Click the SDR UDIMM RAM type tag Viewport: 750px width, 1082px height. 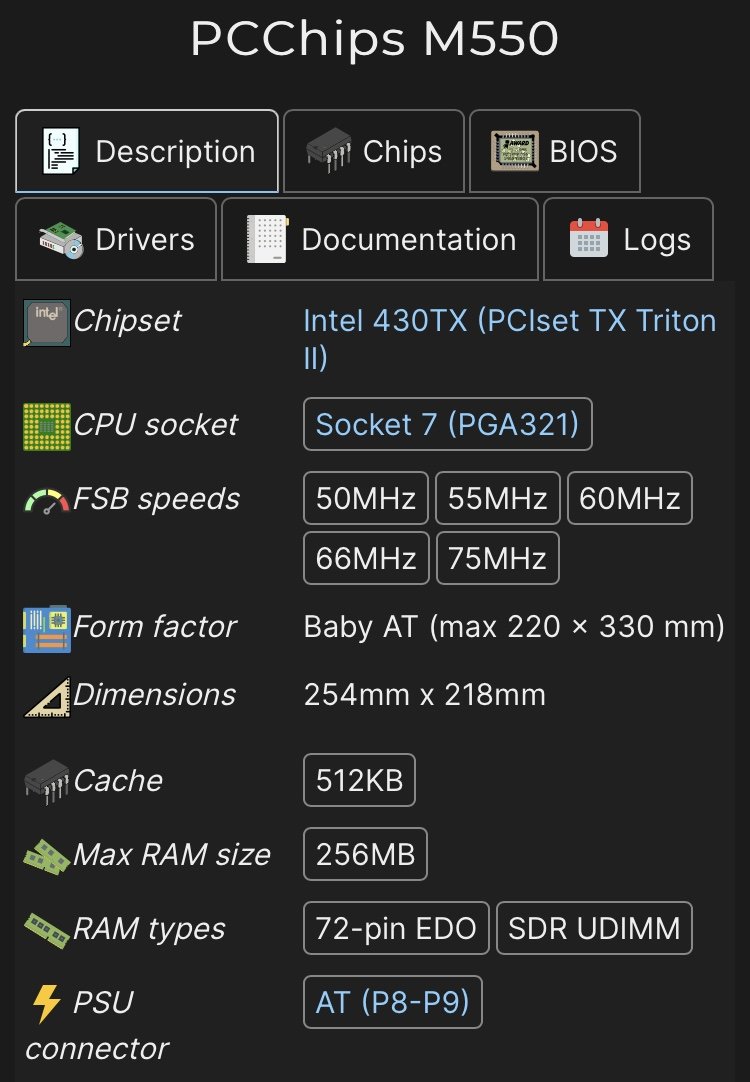click(594, 929)
